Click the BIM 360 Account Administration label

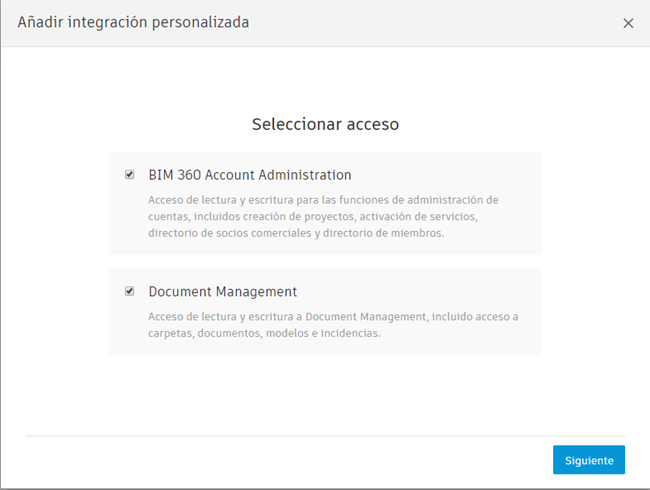point(250,175)
